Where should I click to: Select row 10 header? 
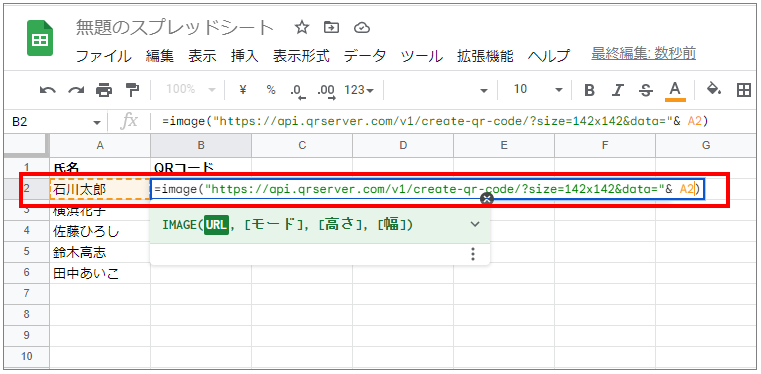(27, 357)
